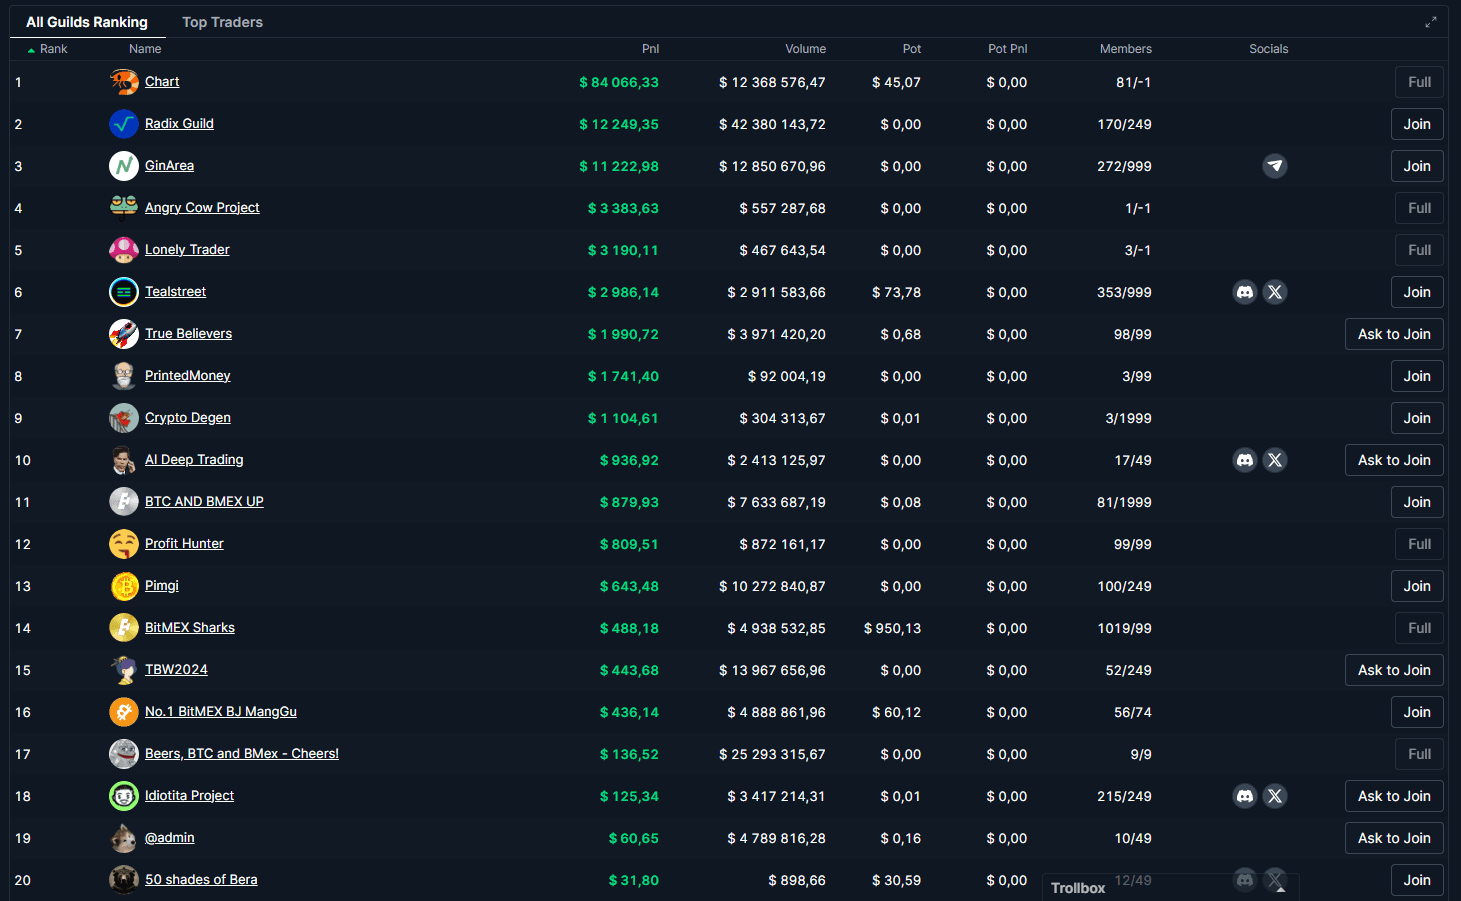The width and height of the screenshot is (1461, 901).
Task: Click members value 1019/99
Action: (x=1124, y=628)
